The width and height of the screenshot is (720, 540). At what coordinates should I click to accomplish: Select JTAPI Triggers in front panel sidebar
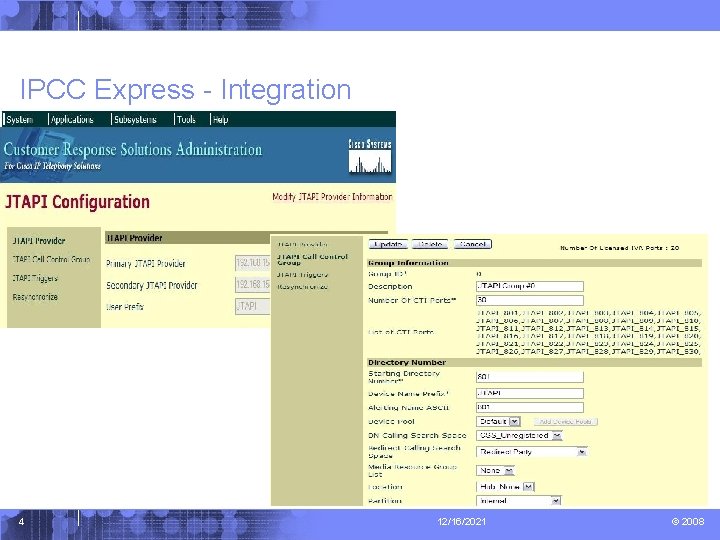[302, 275]
